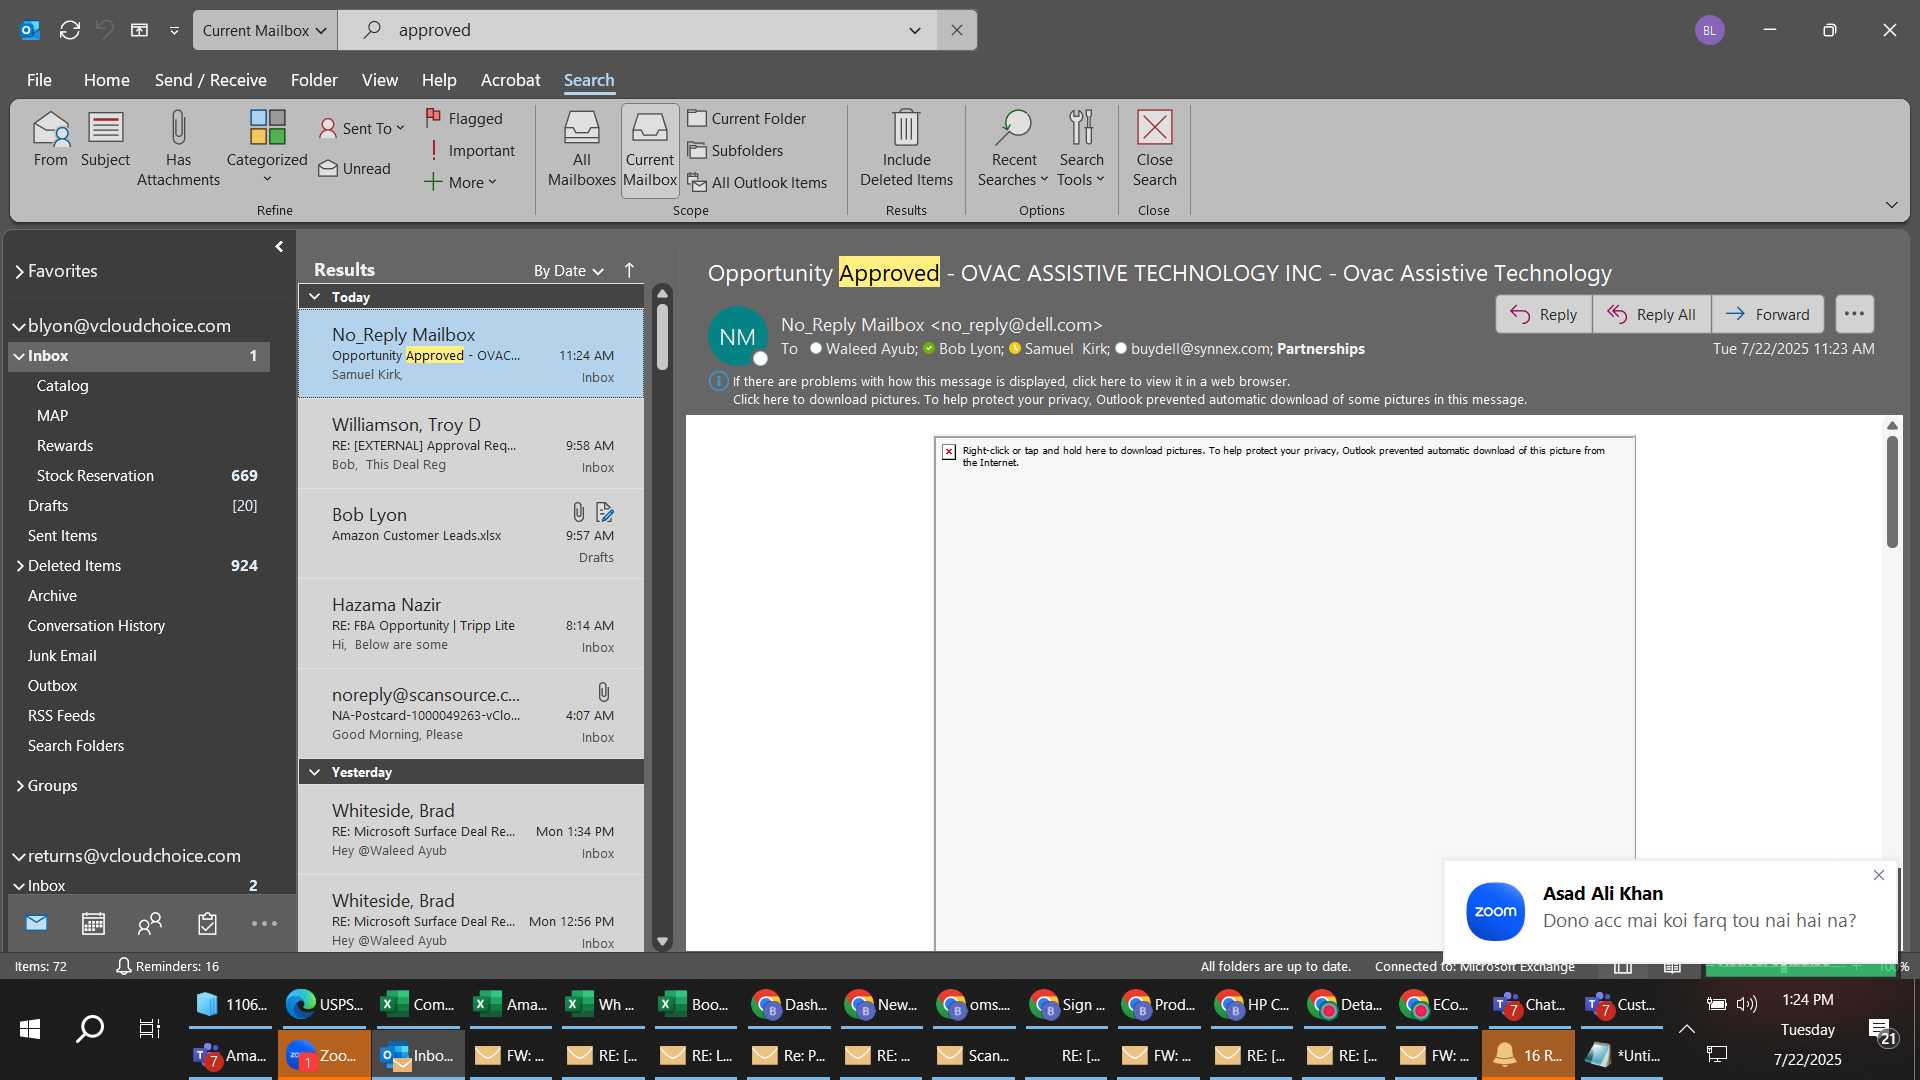
Task: Open the Send / Receive tab
Action: click(210, 80)
